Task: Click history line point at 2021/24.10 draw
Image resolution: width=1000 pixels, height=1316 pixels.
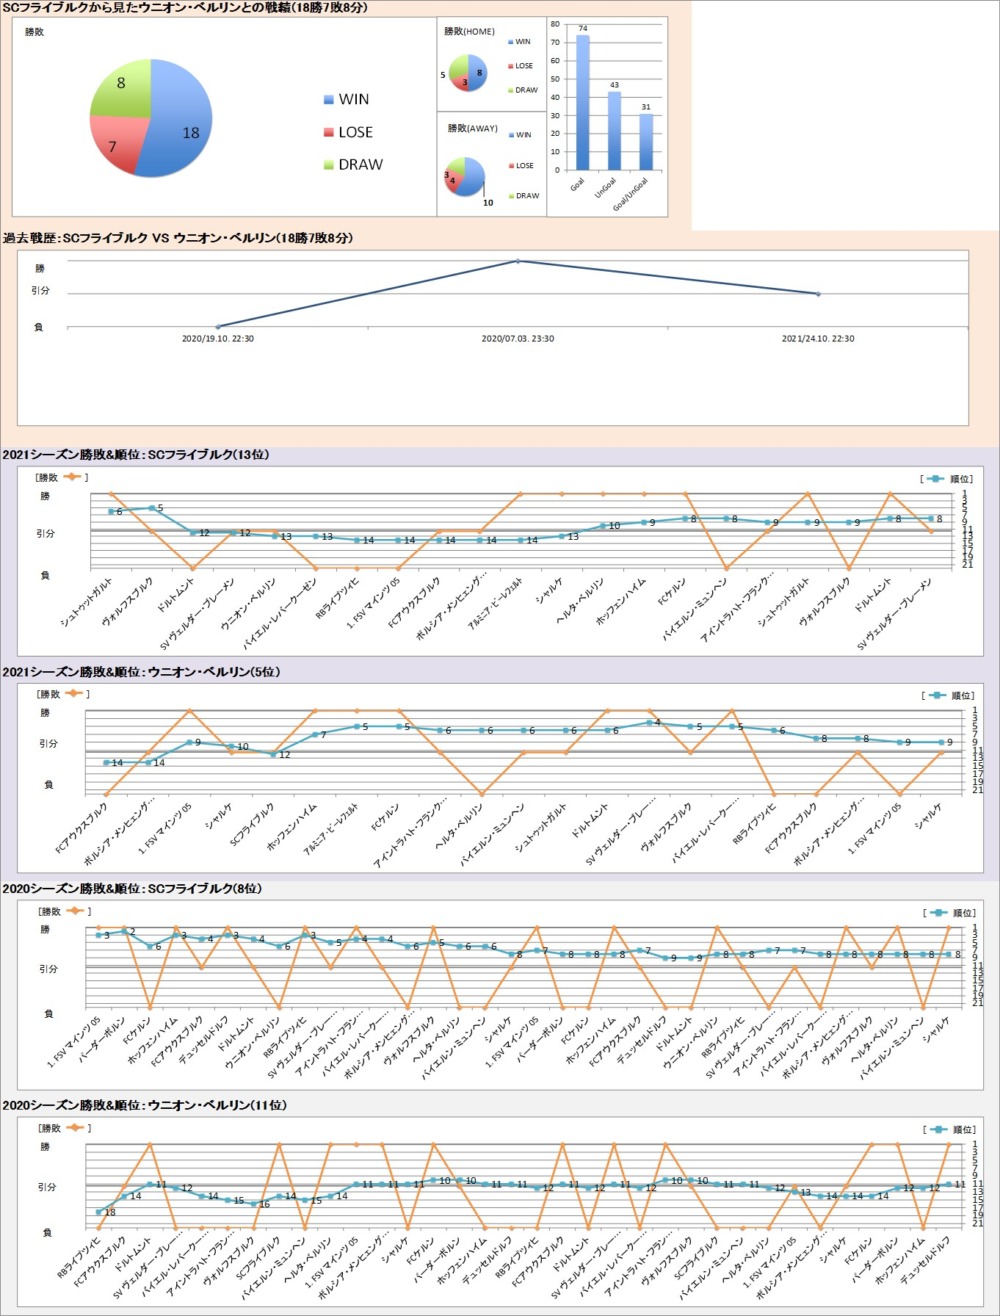Action: pos(818,294)
